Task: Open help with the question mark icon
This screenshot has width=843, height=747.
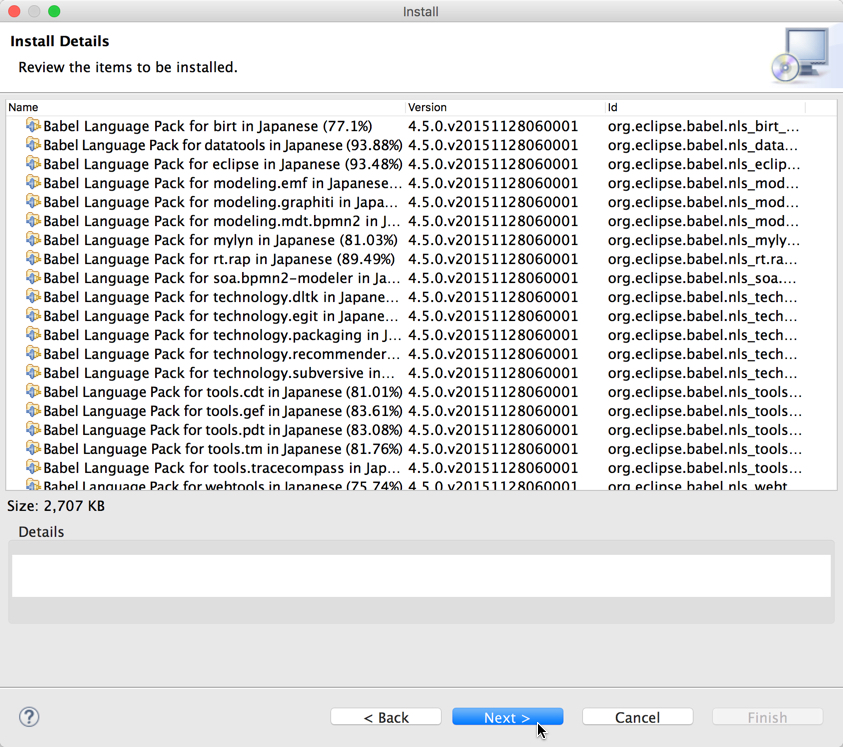Action: pyautogui.click(x=29, y=717)
